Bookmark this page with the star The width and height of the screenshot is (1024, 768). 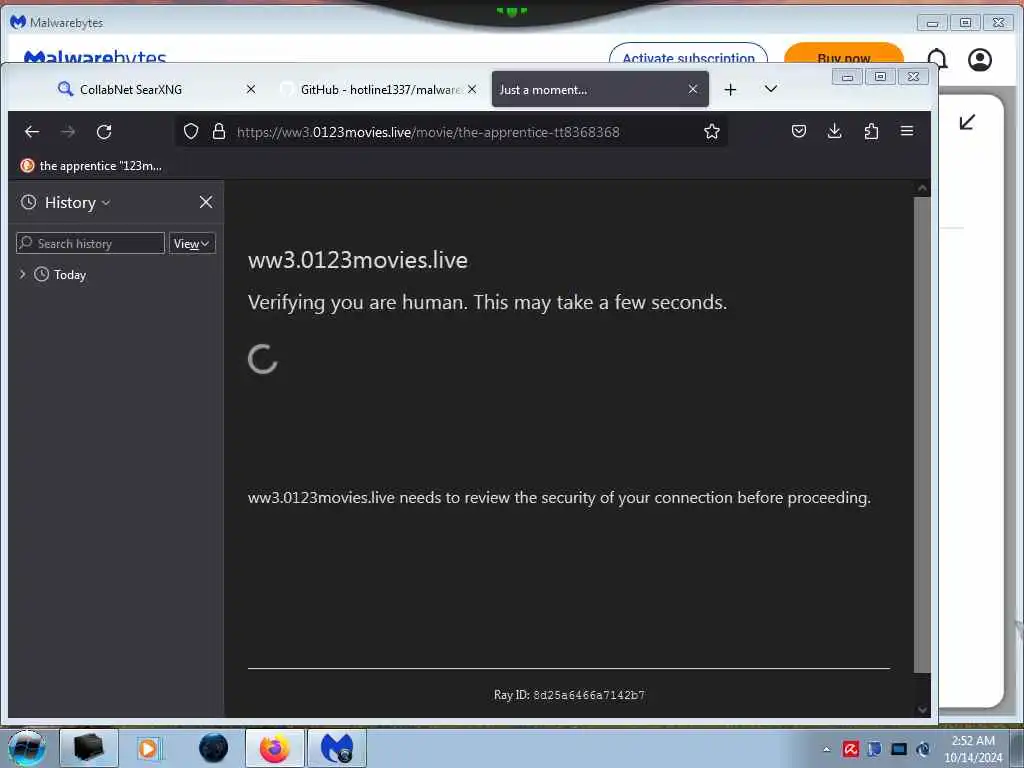point(712,132)
